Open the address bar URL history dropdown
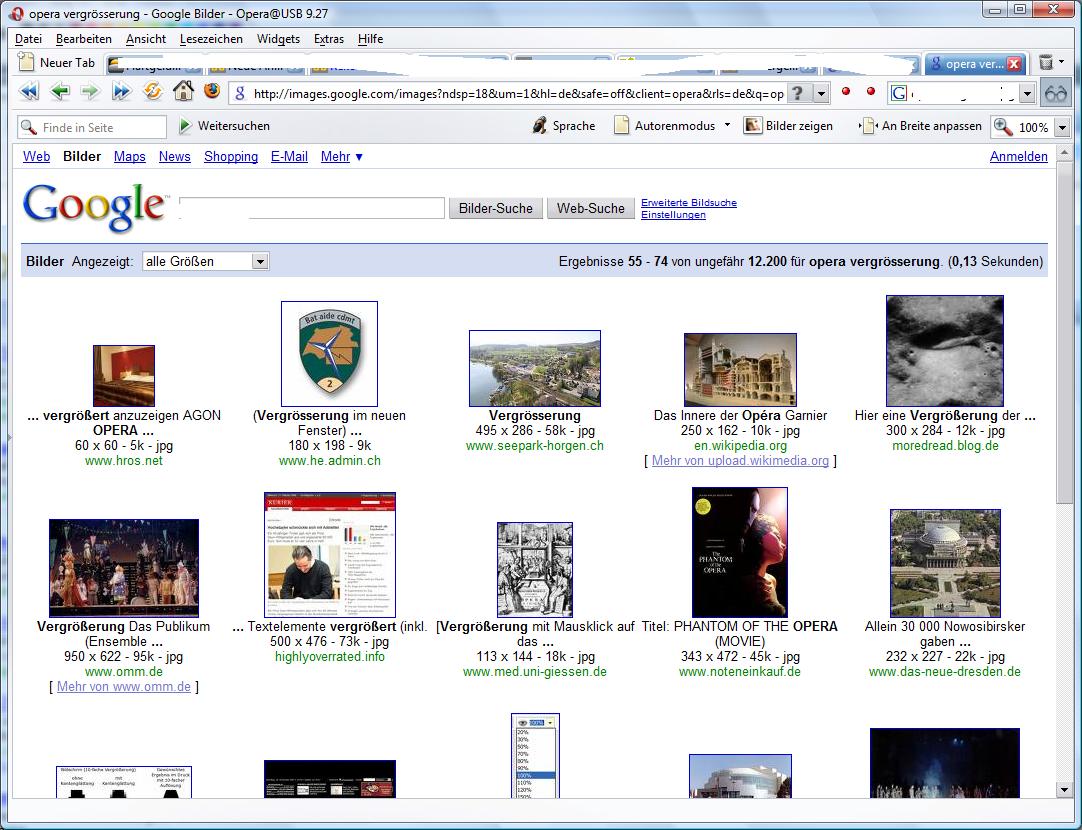This screenshot has width=1082, height=830. (821, 93)
